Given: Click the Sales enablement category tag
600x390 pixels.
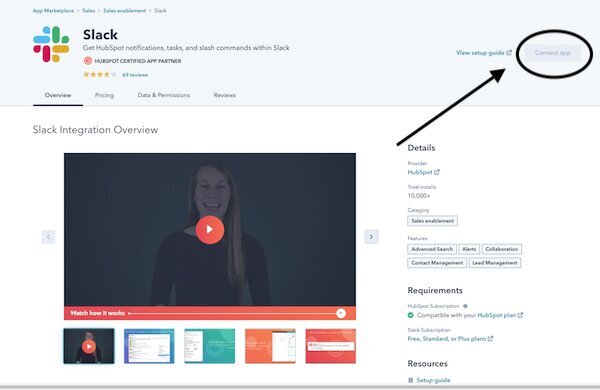Looking at the screenshot, I should click(432, 221).
